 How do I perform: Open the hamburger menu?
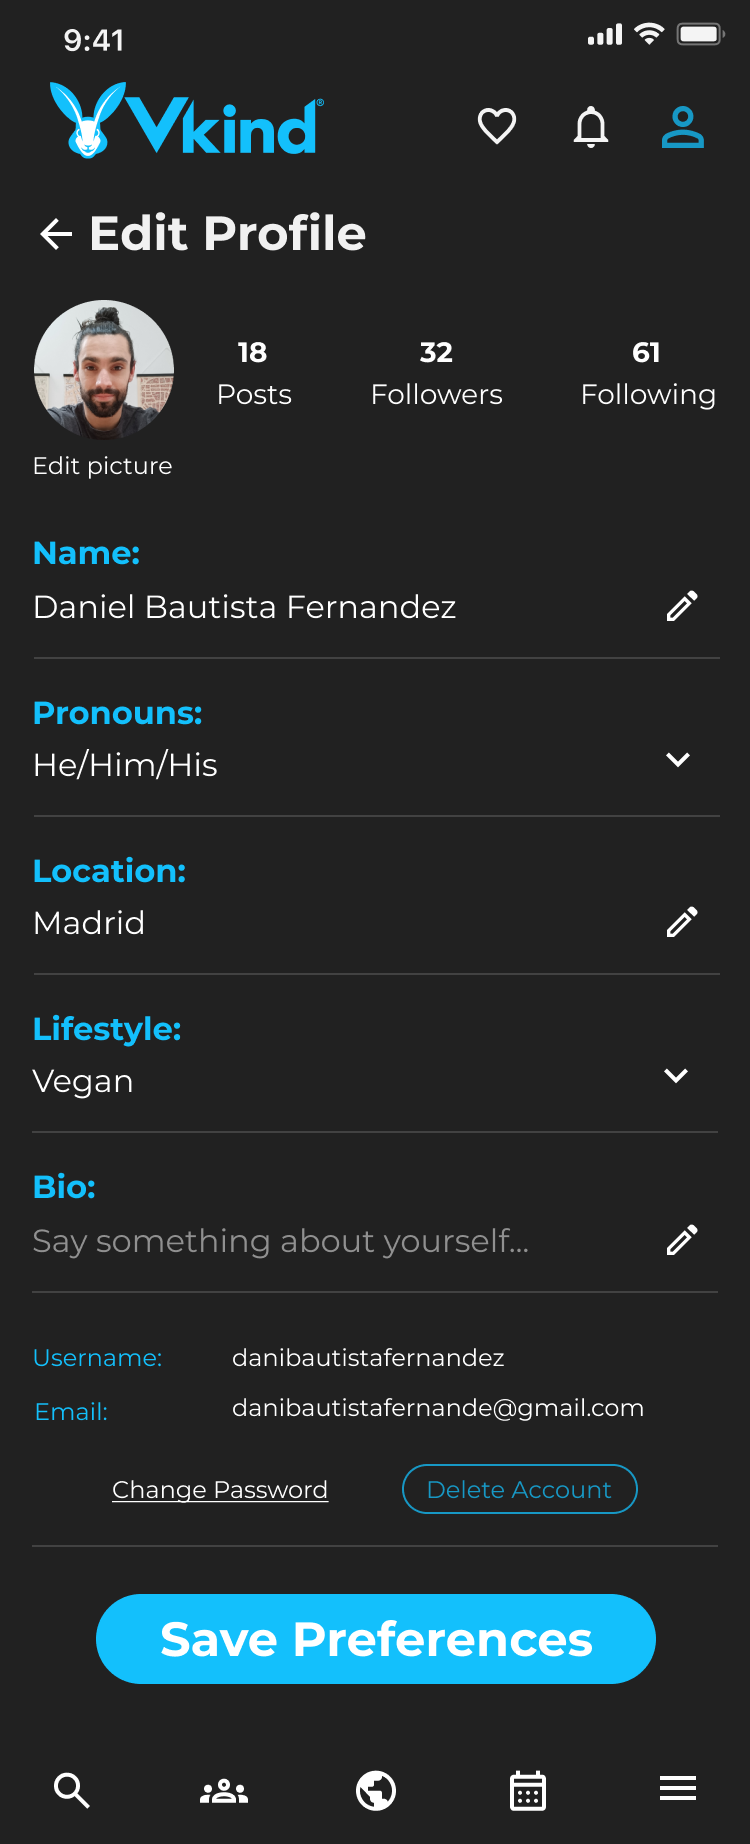click(x=678, y=1788)
